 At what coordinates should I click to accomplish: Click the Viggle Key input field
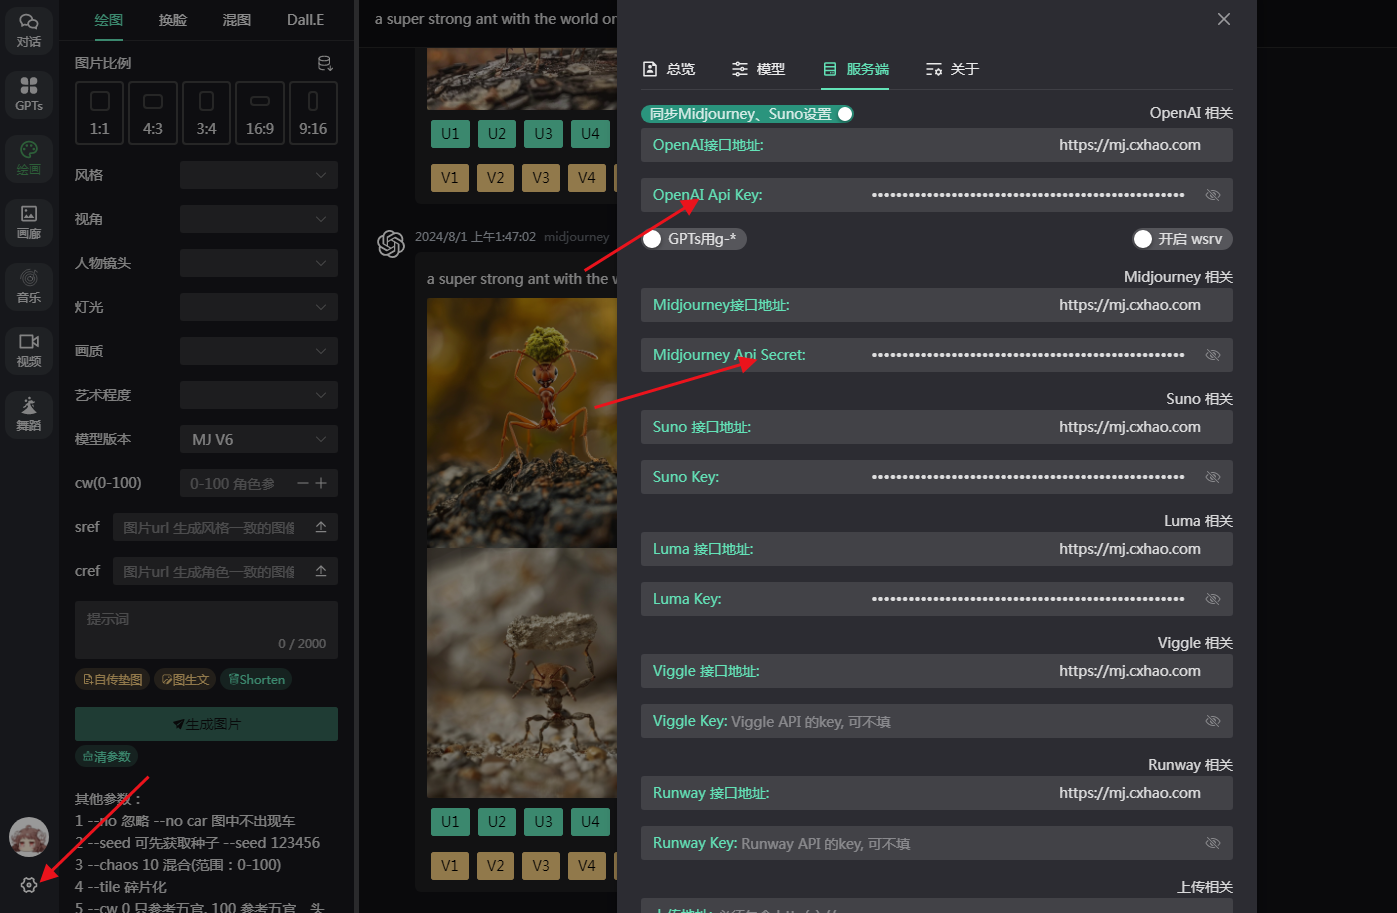tap(937, 721)
